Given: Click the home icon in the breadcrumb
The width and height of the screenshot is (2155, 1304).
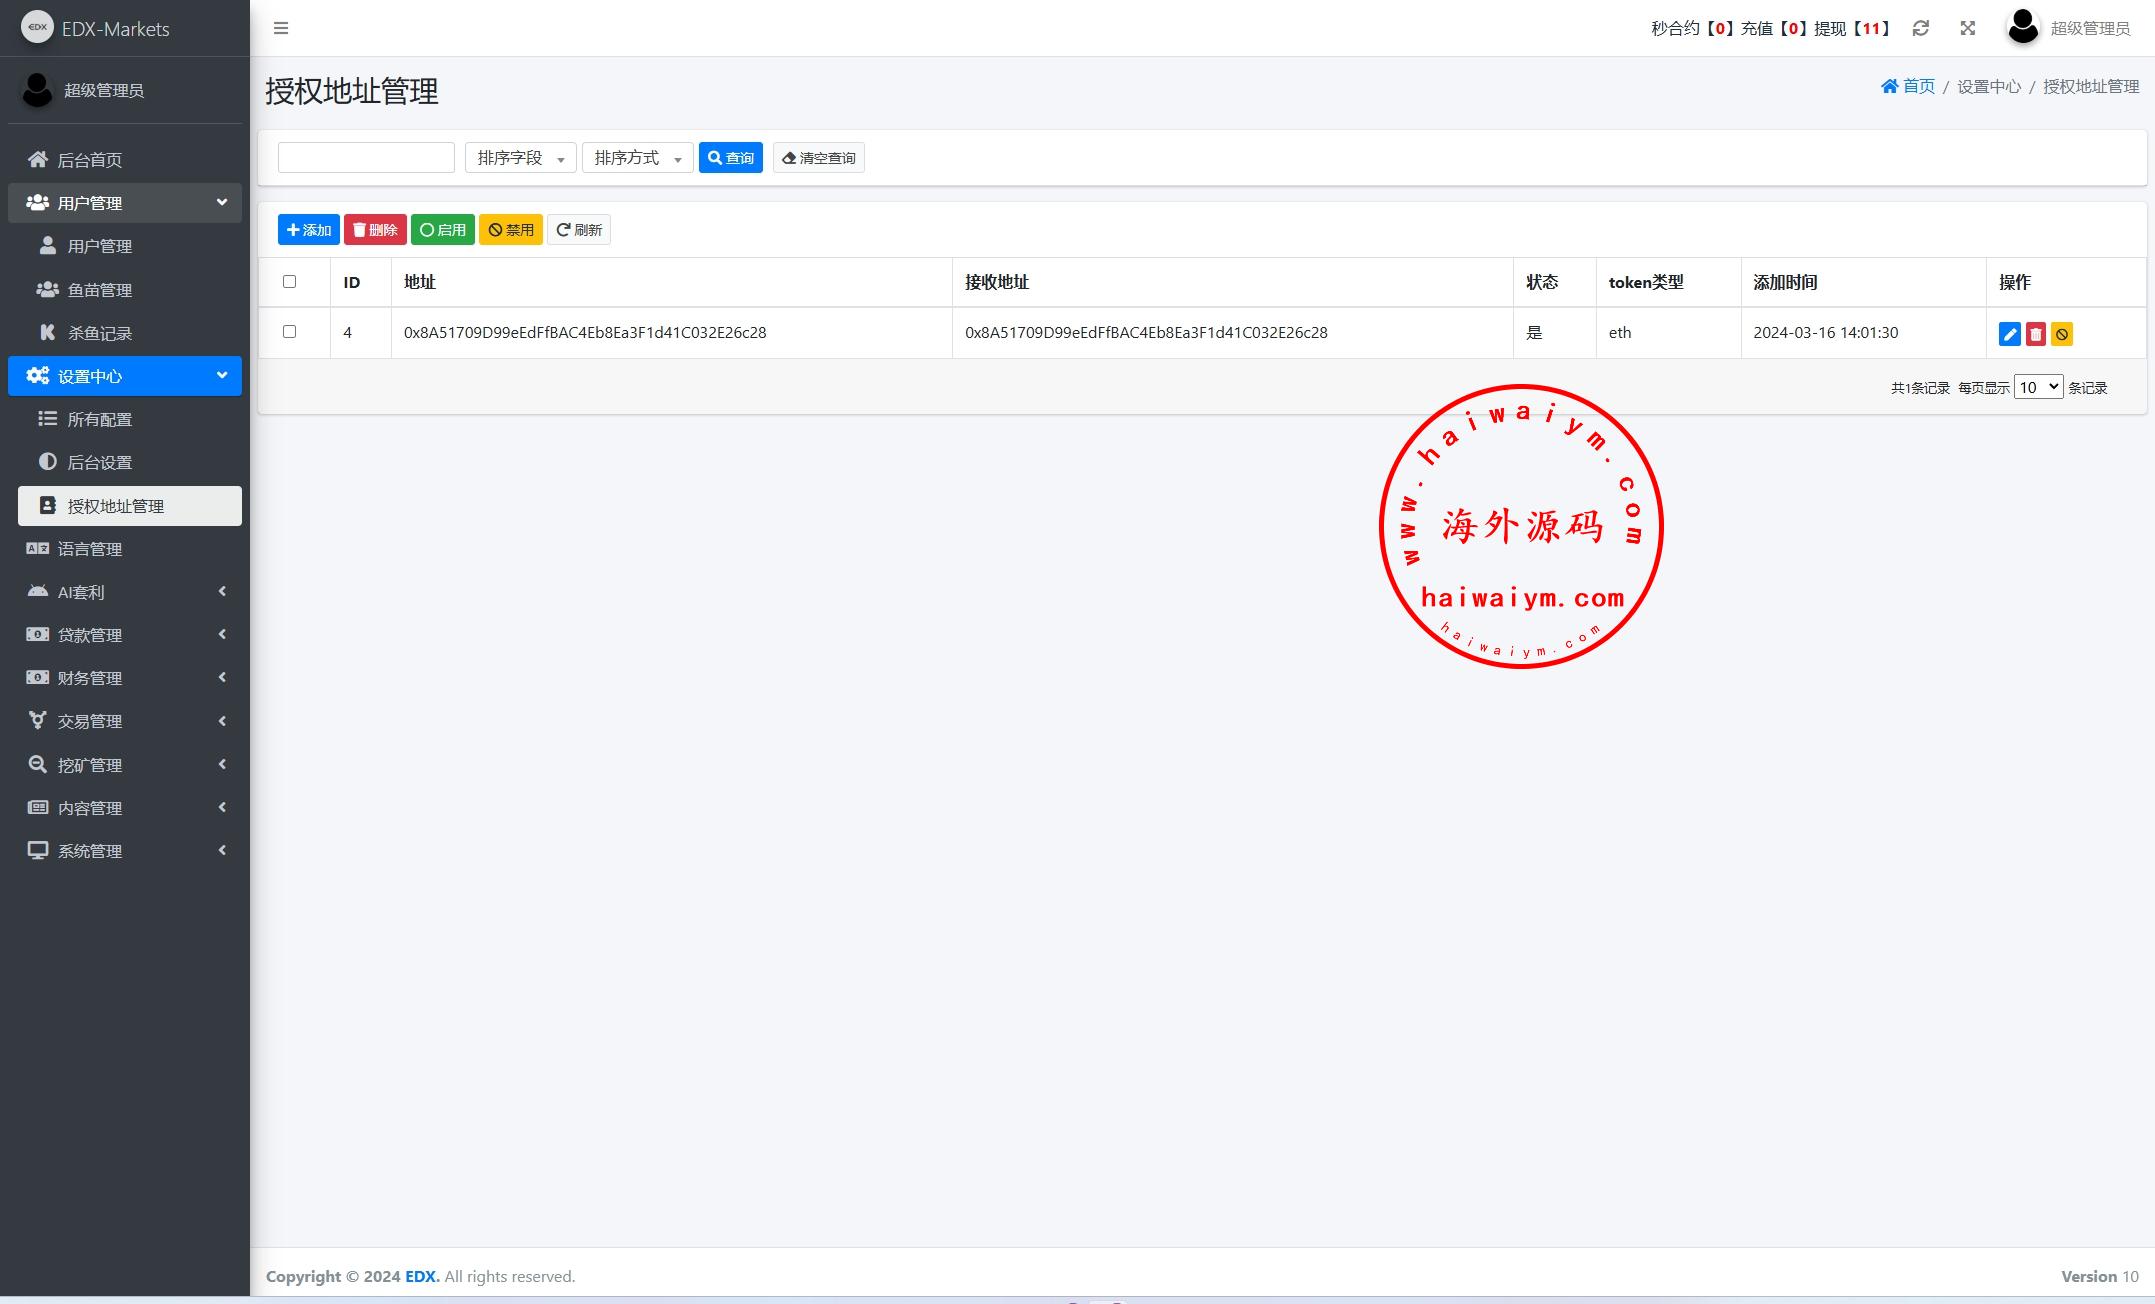Looking at the screenshot, I should click(x=1889, y=86).
